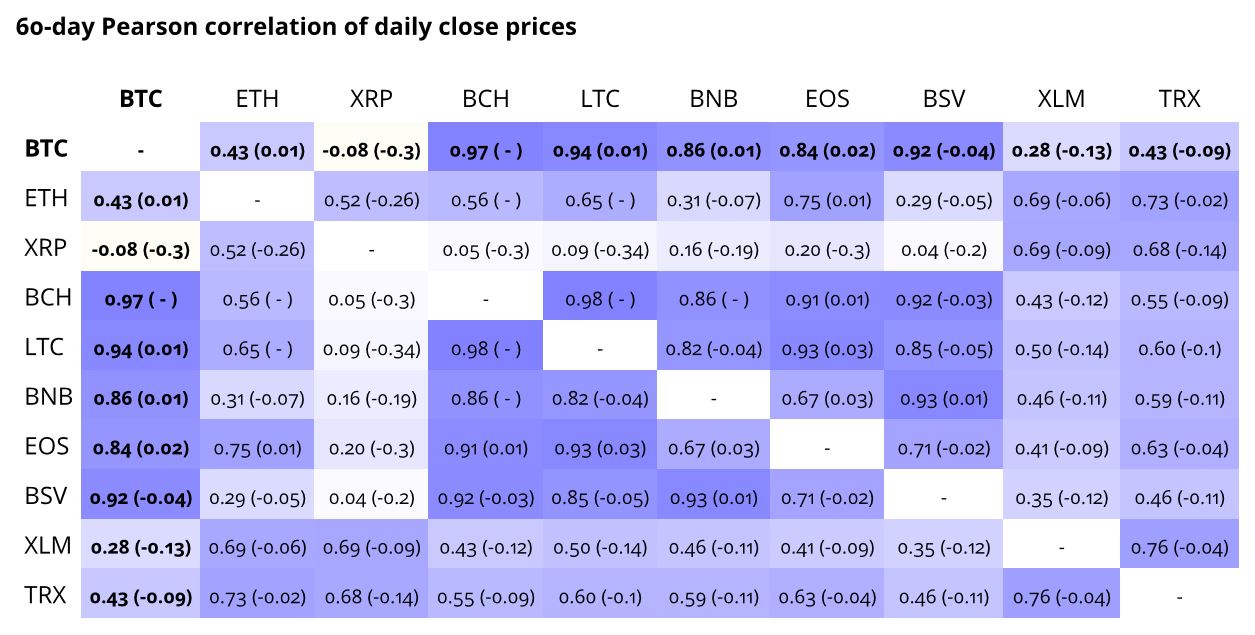
Task: Click the LTC row label
Action: coord(45,348)
